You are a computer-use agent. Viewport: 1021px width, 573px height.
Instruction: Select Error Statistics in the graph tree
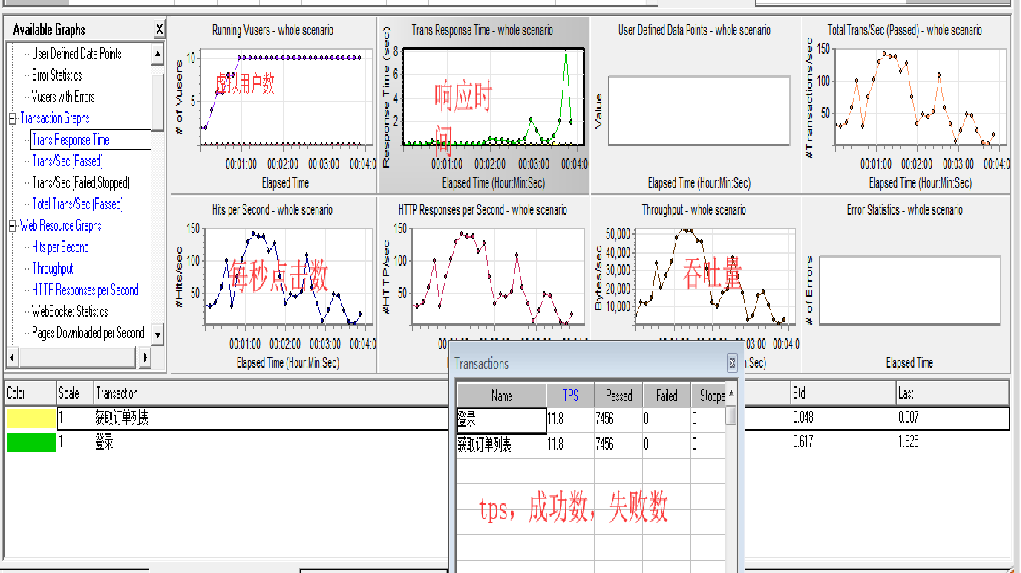(56, 75)
